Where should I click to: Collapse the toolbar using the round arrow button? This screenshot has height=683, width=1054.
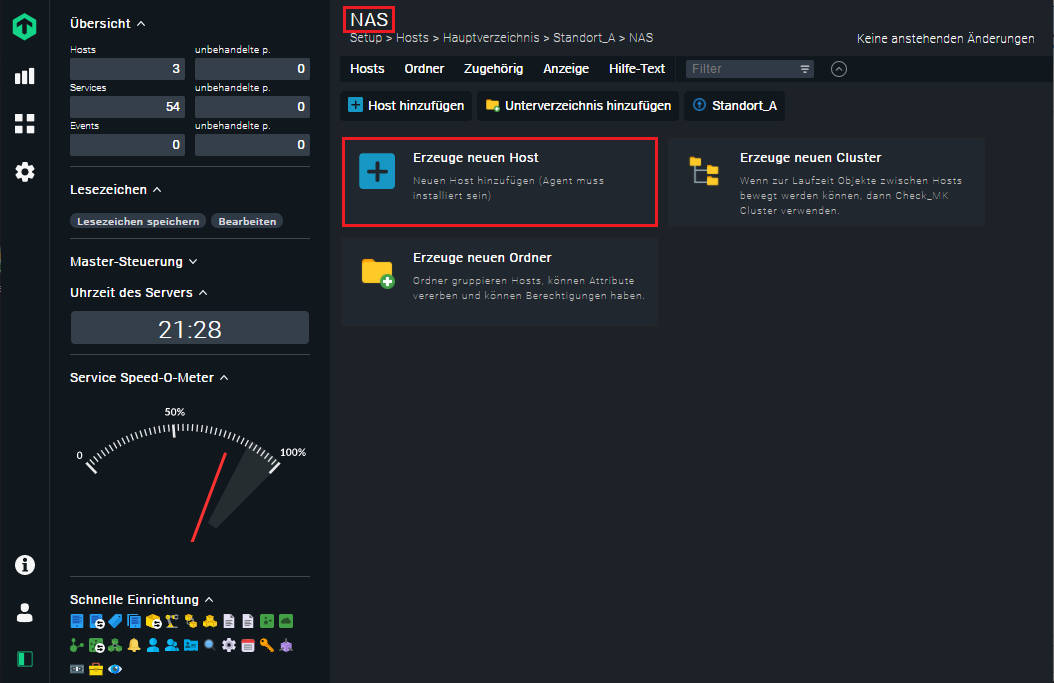[839, 69]
